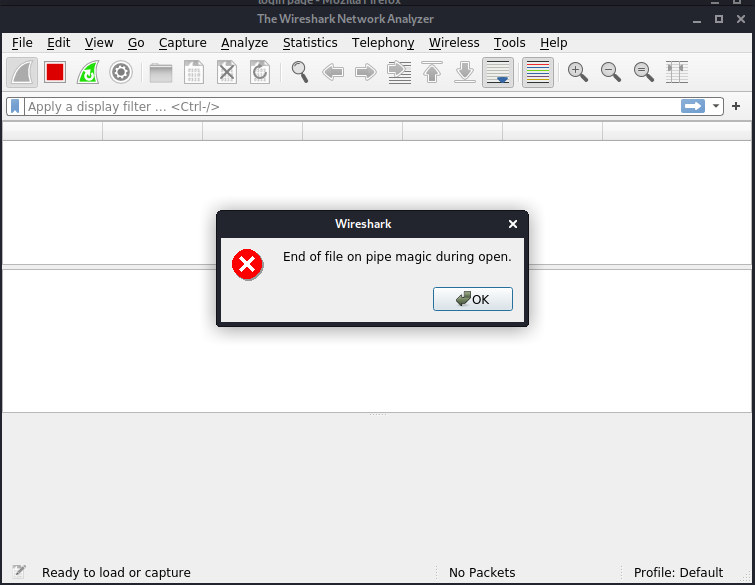Find a packet magnifier icon
755x585 pixels.
coord(299,73)
